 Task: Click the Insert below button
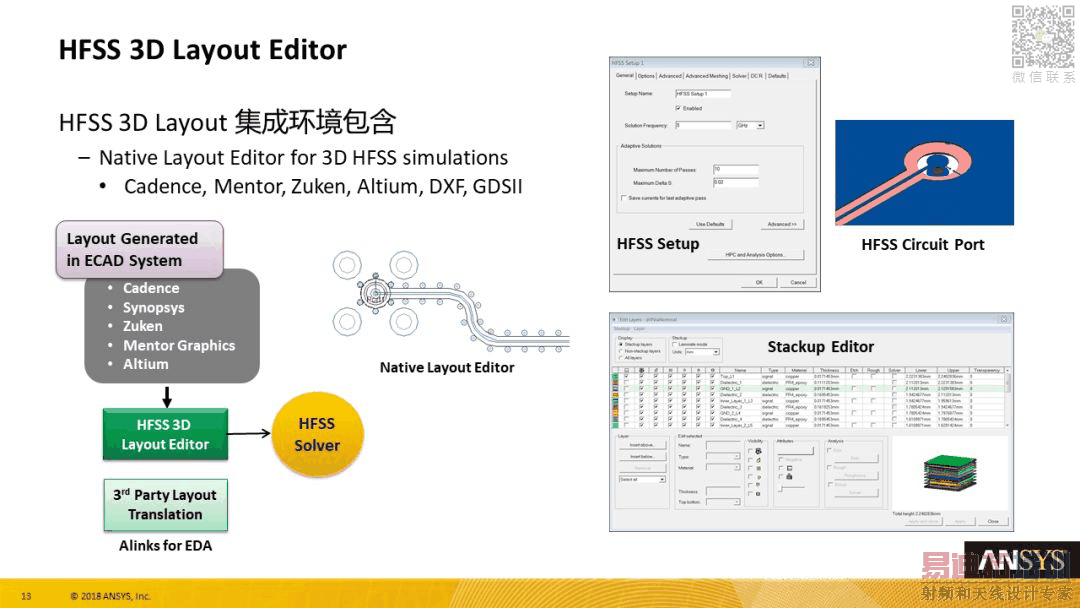pyautogui.click(x=643, y=457)
